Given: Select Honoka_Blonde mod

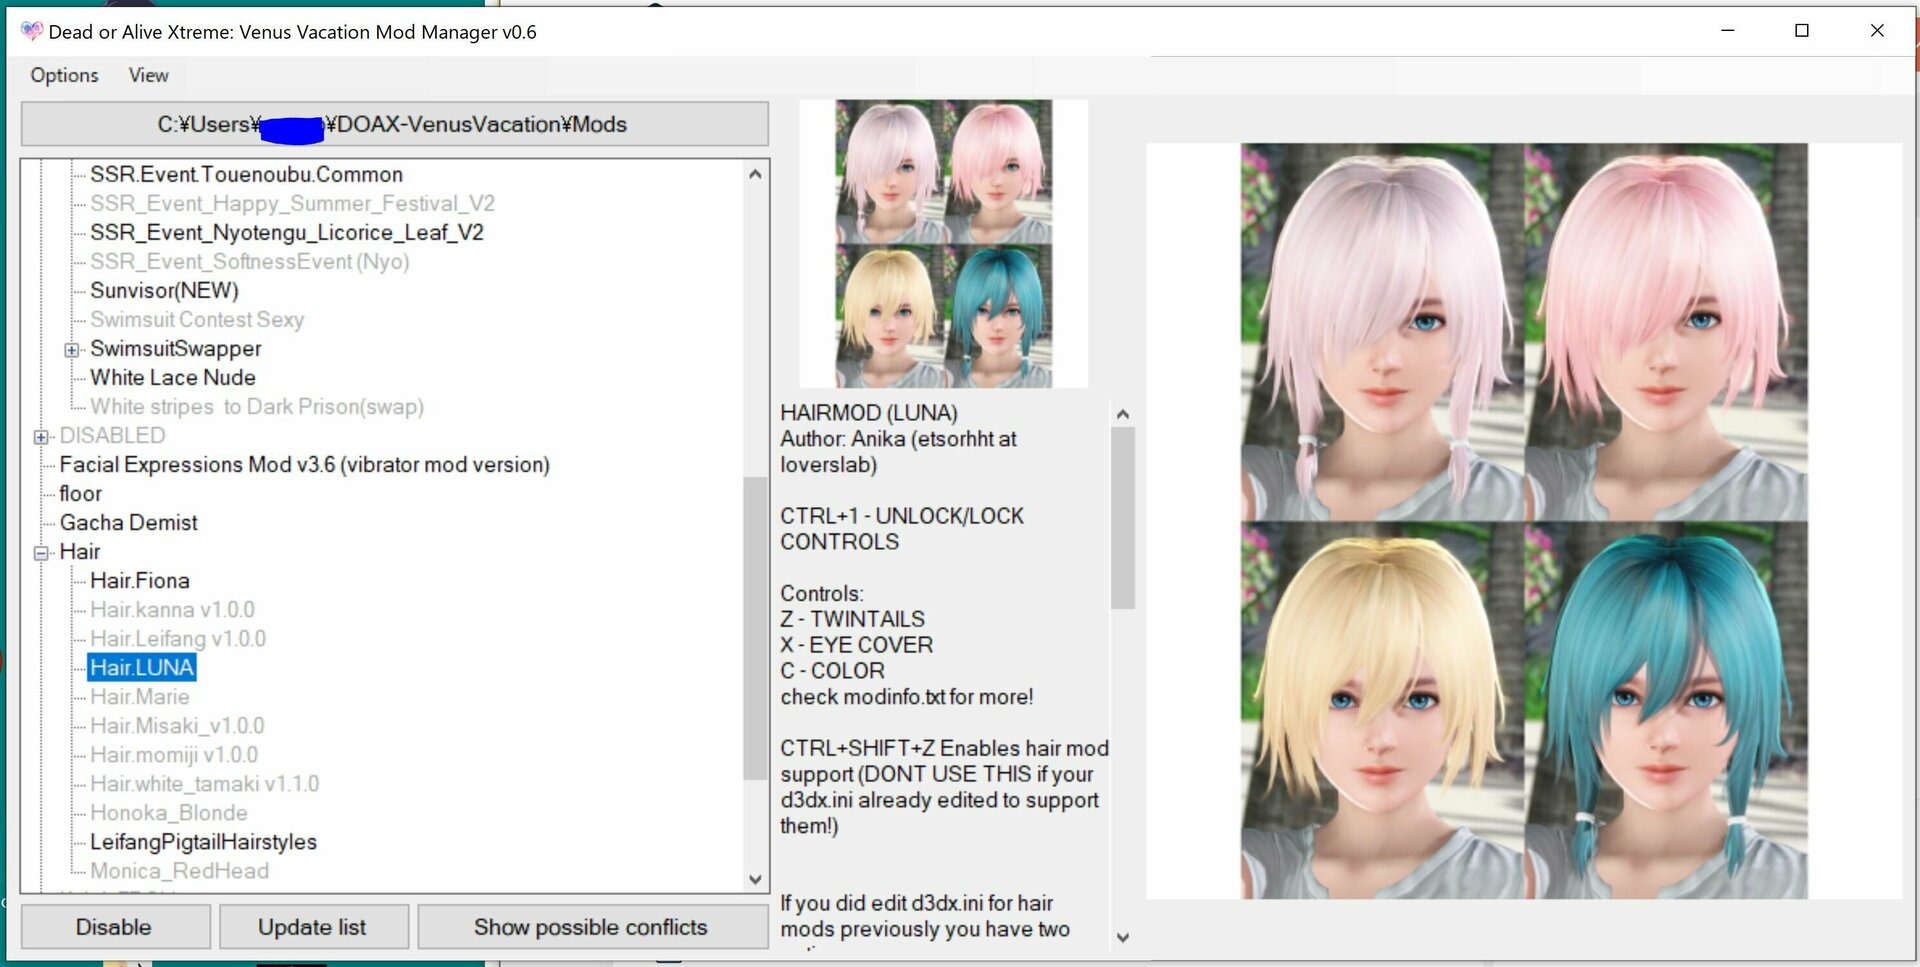Looking at the screenshot, I should (169, 812).
